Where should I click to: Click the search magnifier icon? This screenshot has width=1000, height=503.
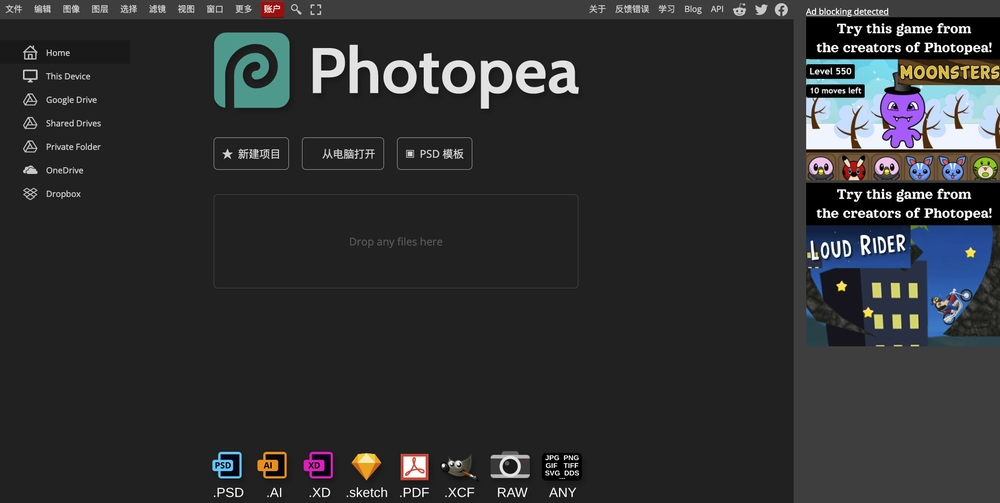point(296,9)
